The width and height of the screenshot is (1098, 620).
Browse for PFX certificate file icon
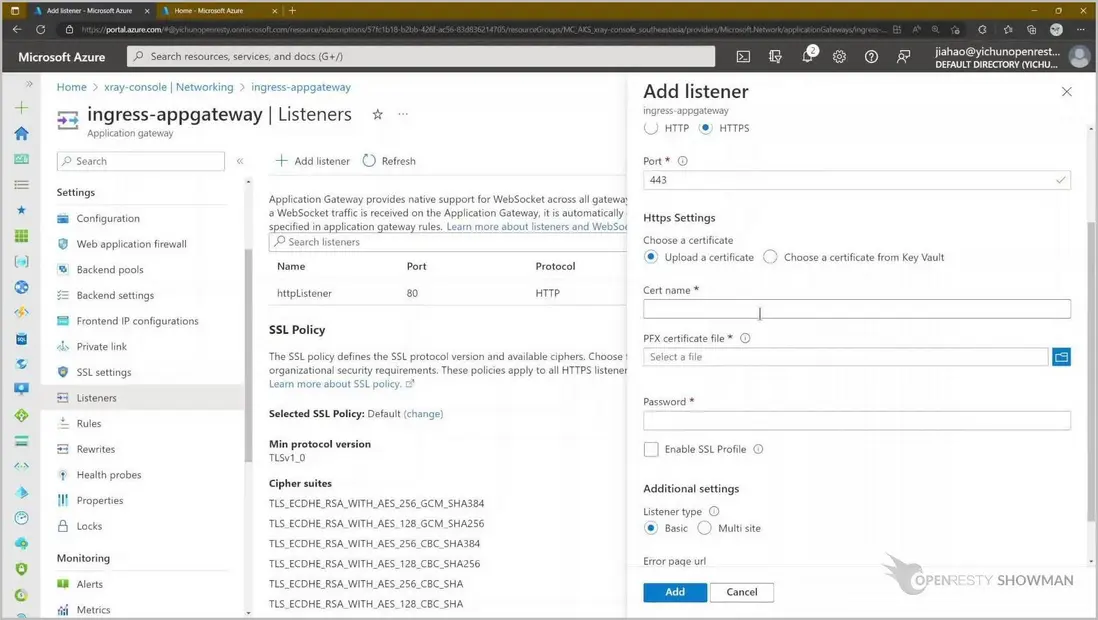tap(1061, 357)
